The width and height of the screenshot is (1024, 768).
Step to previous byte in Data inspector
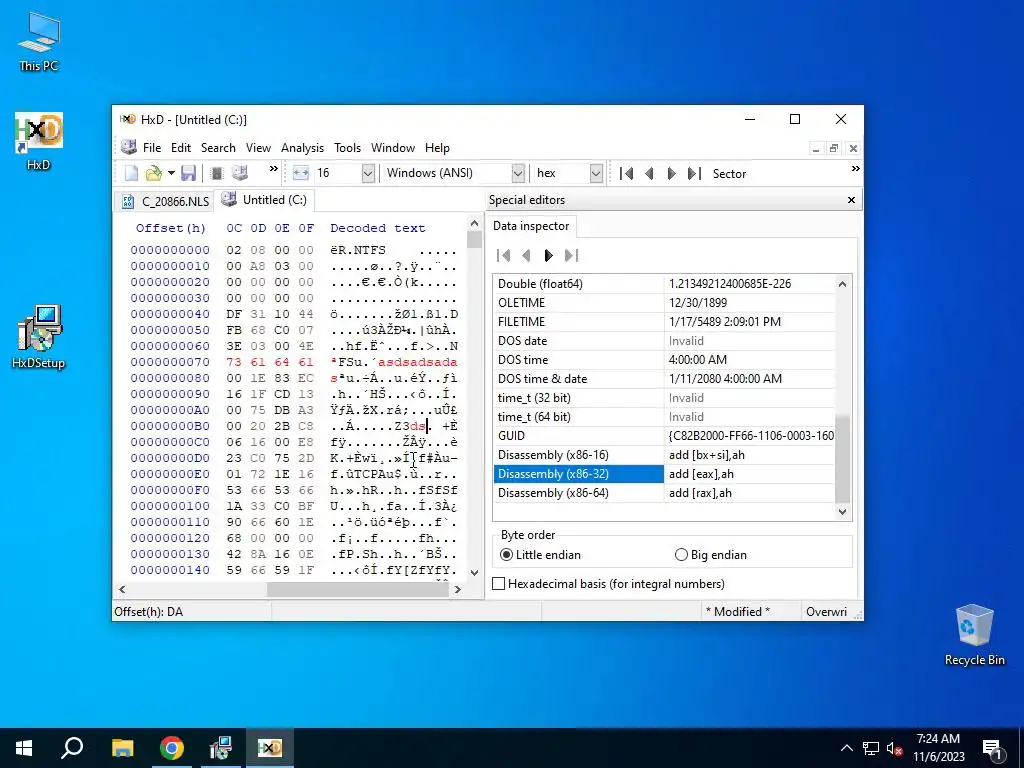[526, 255]
